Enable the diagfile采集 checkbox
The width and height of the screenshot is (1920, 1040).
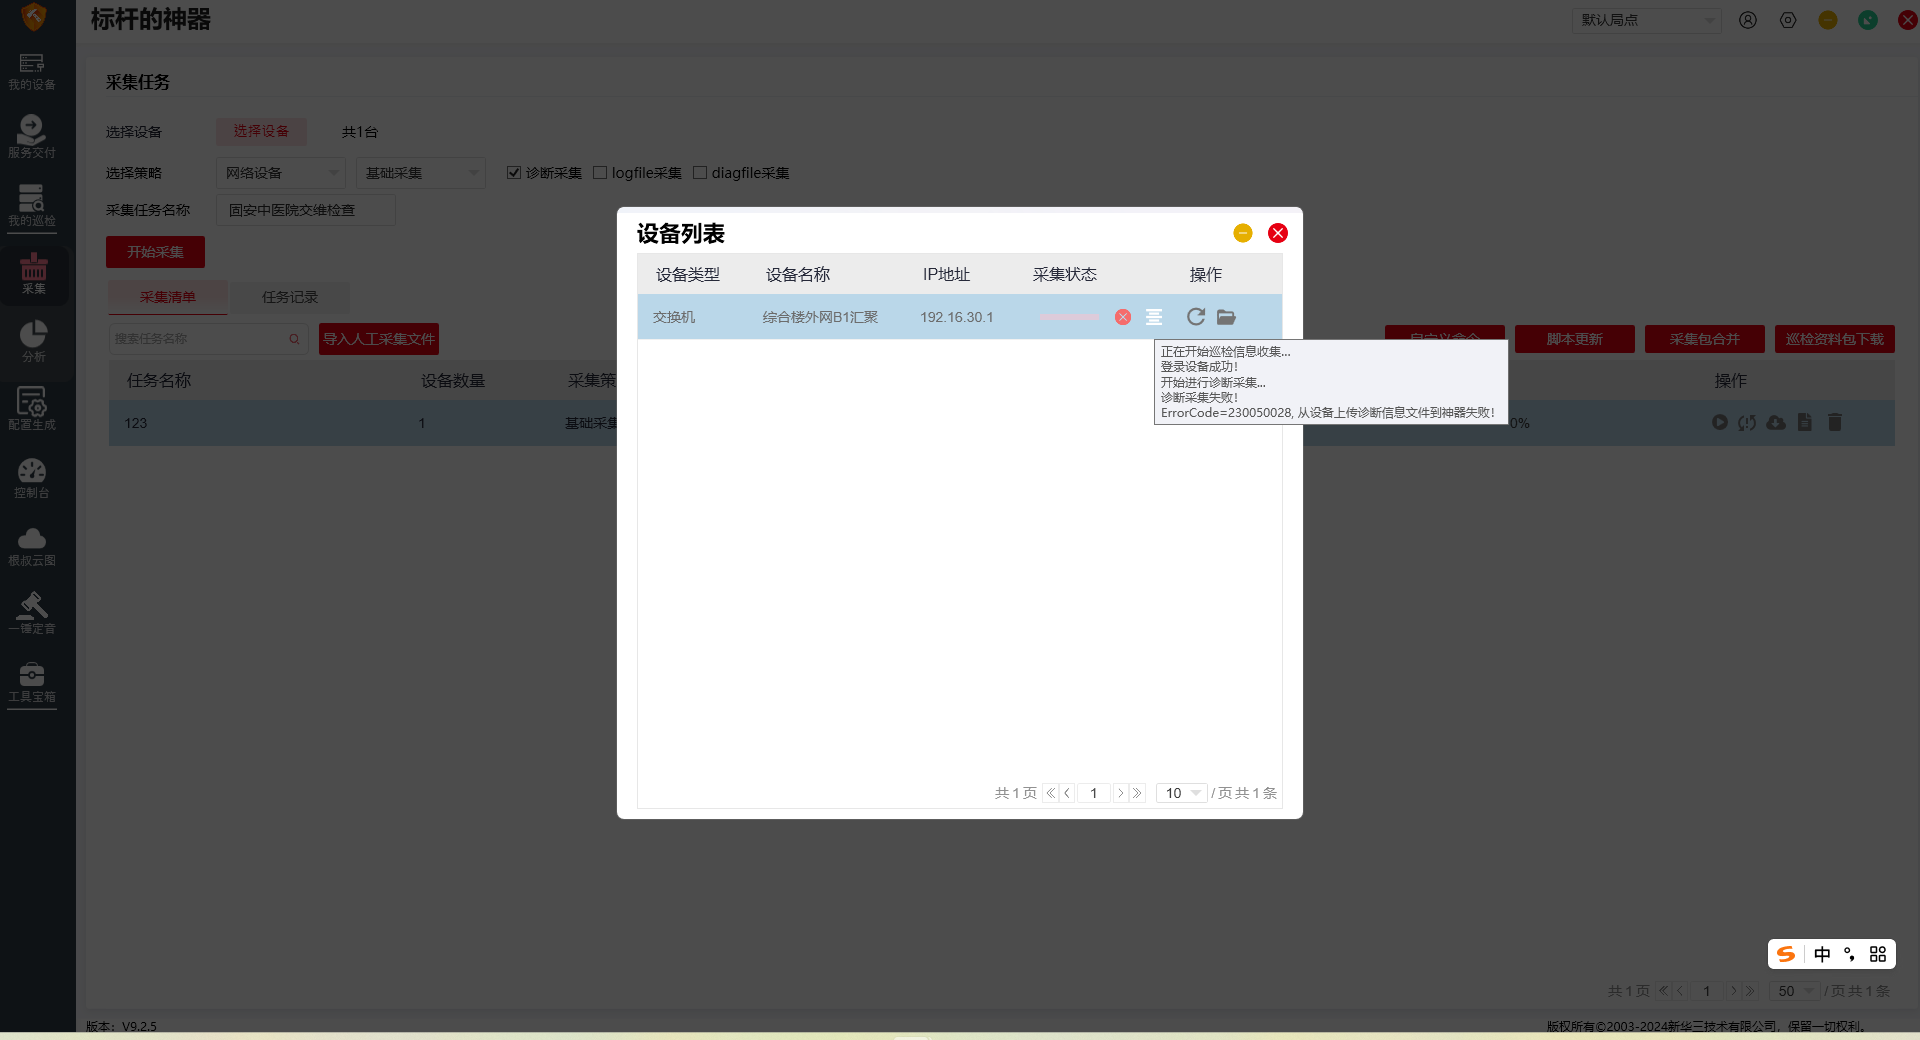point(700,173)
